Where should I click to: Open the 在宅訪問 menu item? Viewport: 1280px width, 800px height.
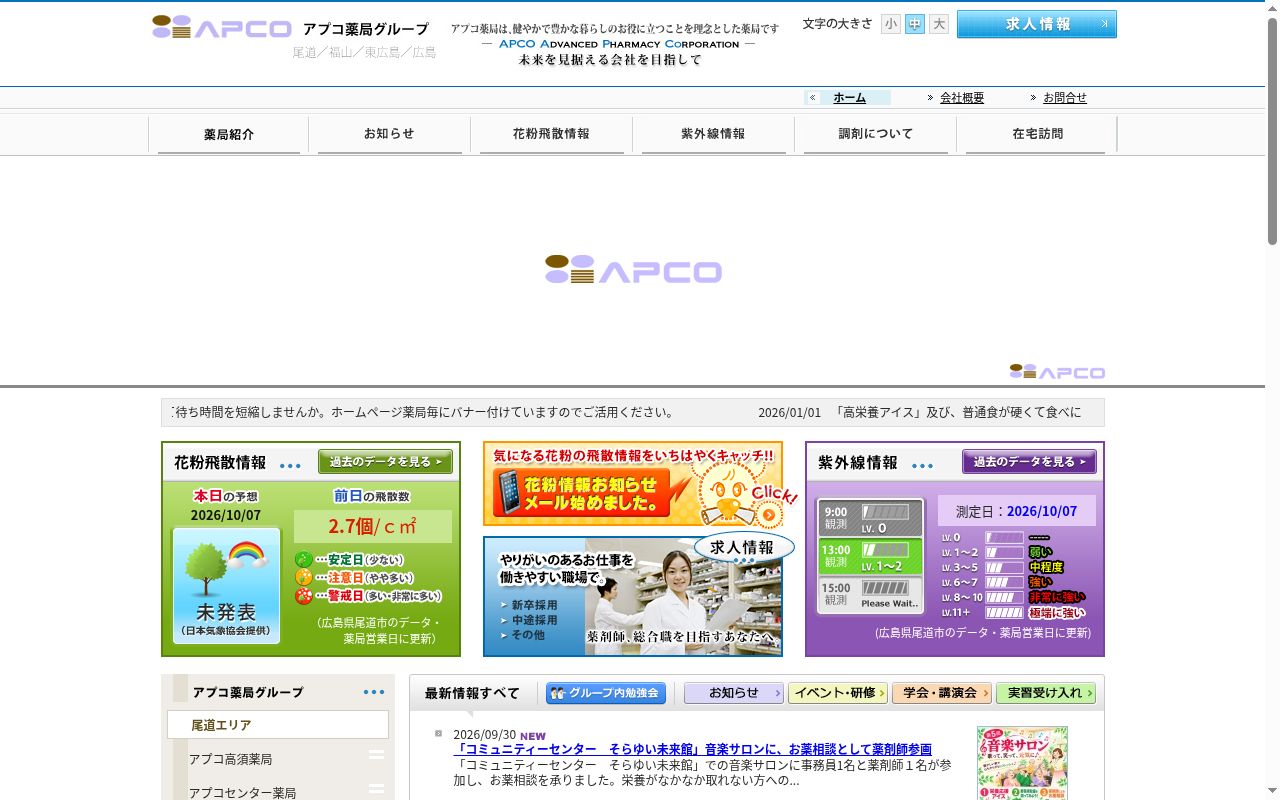click(1037, 134)
